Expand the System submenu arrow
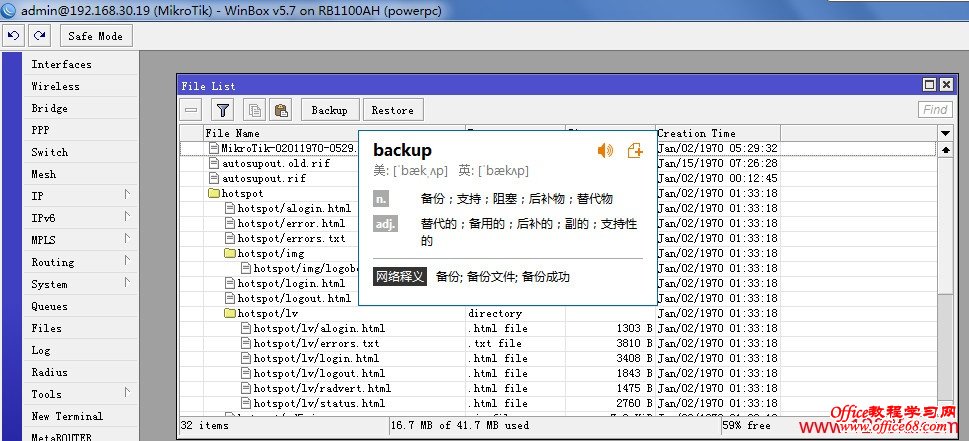This screenshot has width=969, height=441. coord(127,283)
